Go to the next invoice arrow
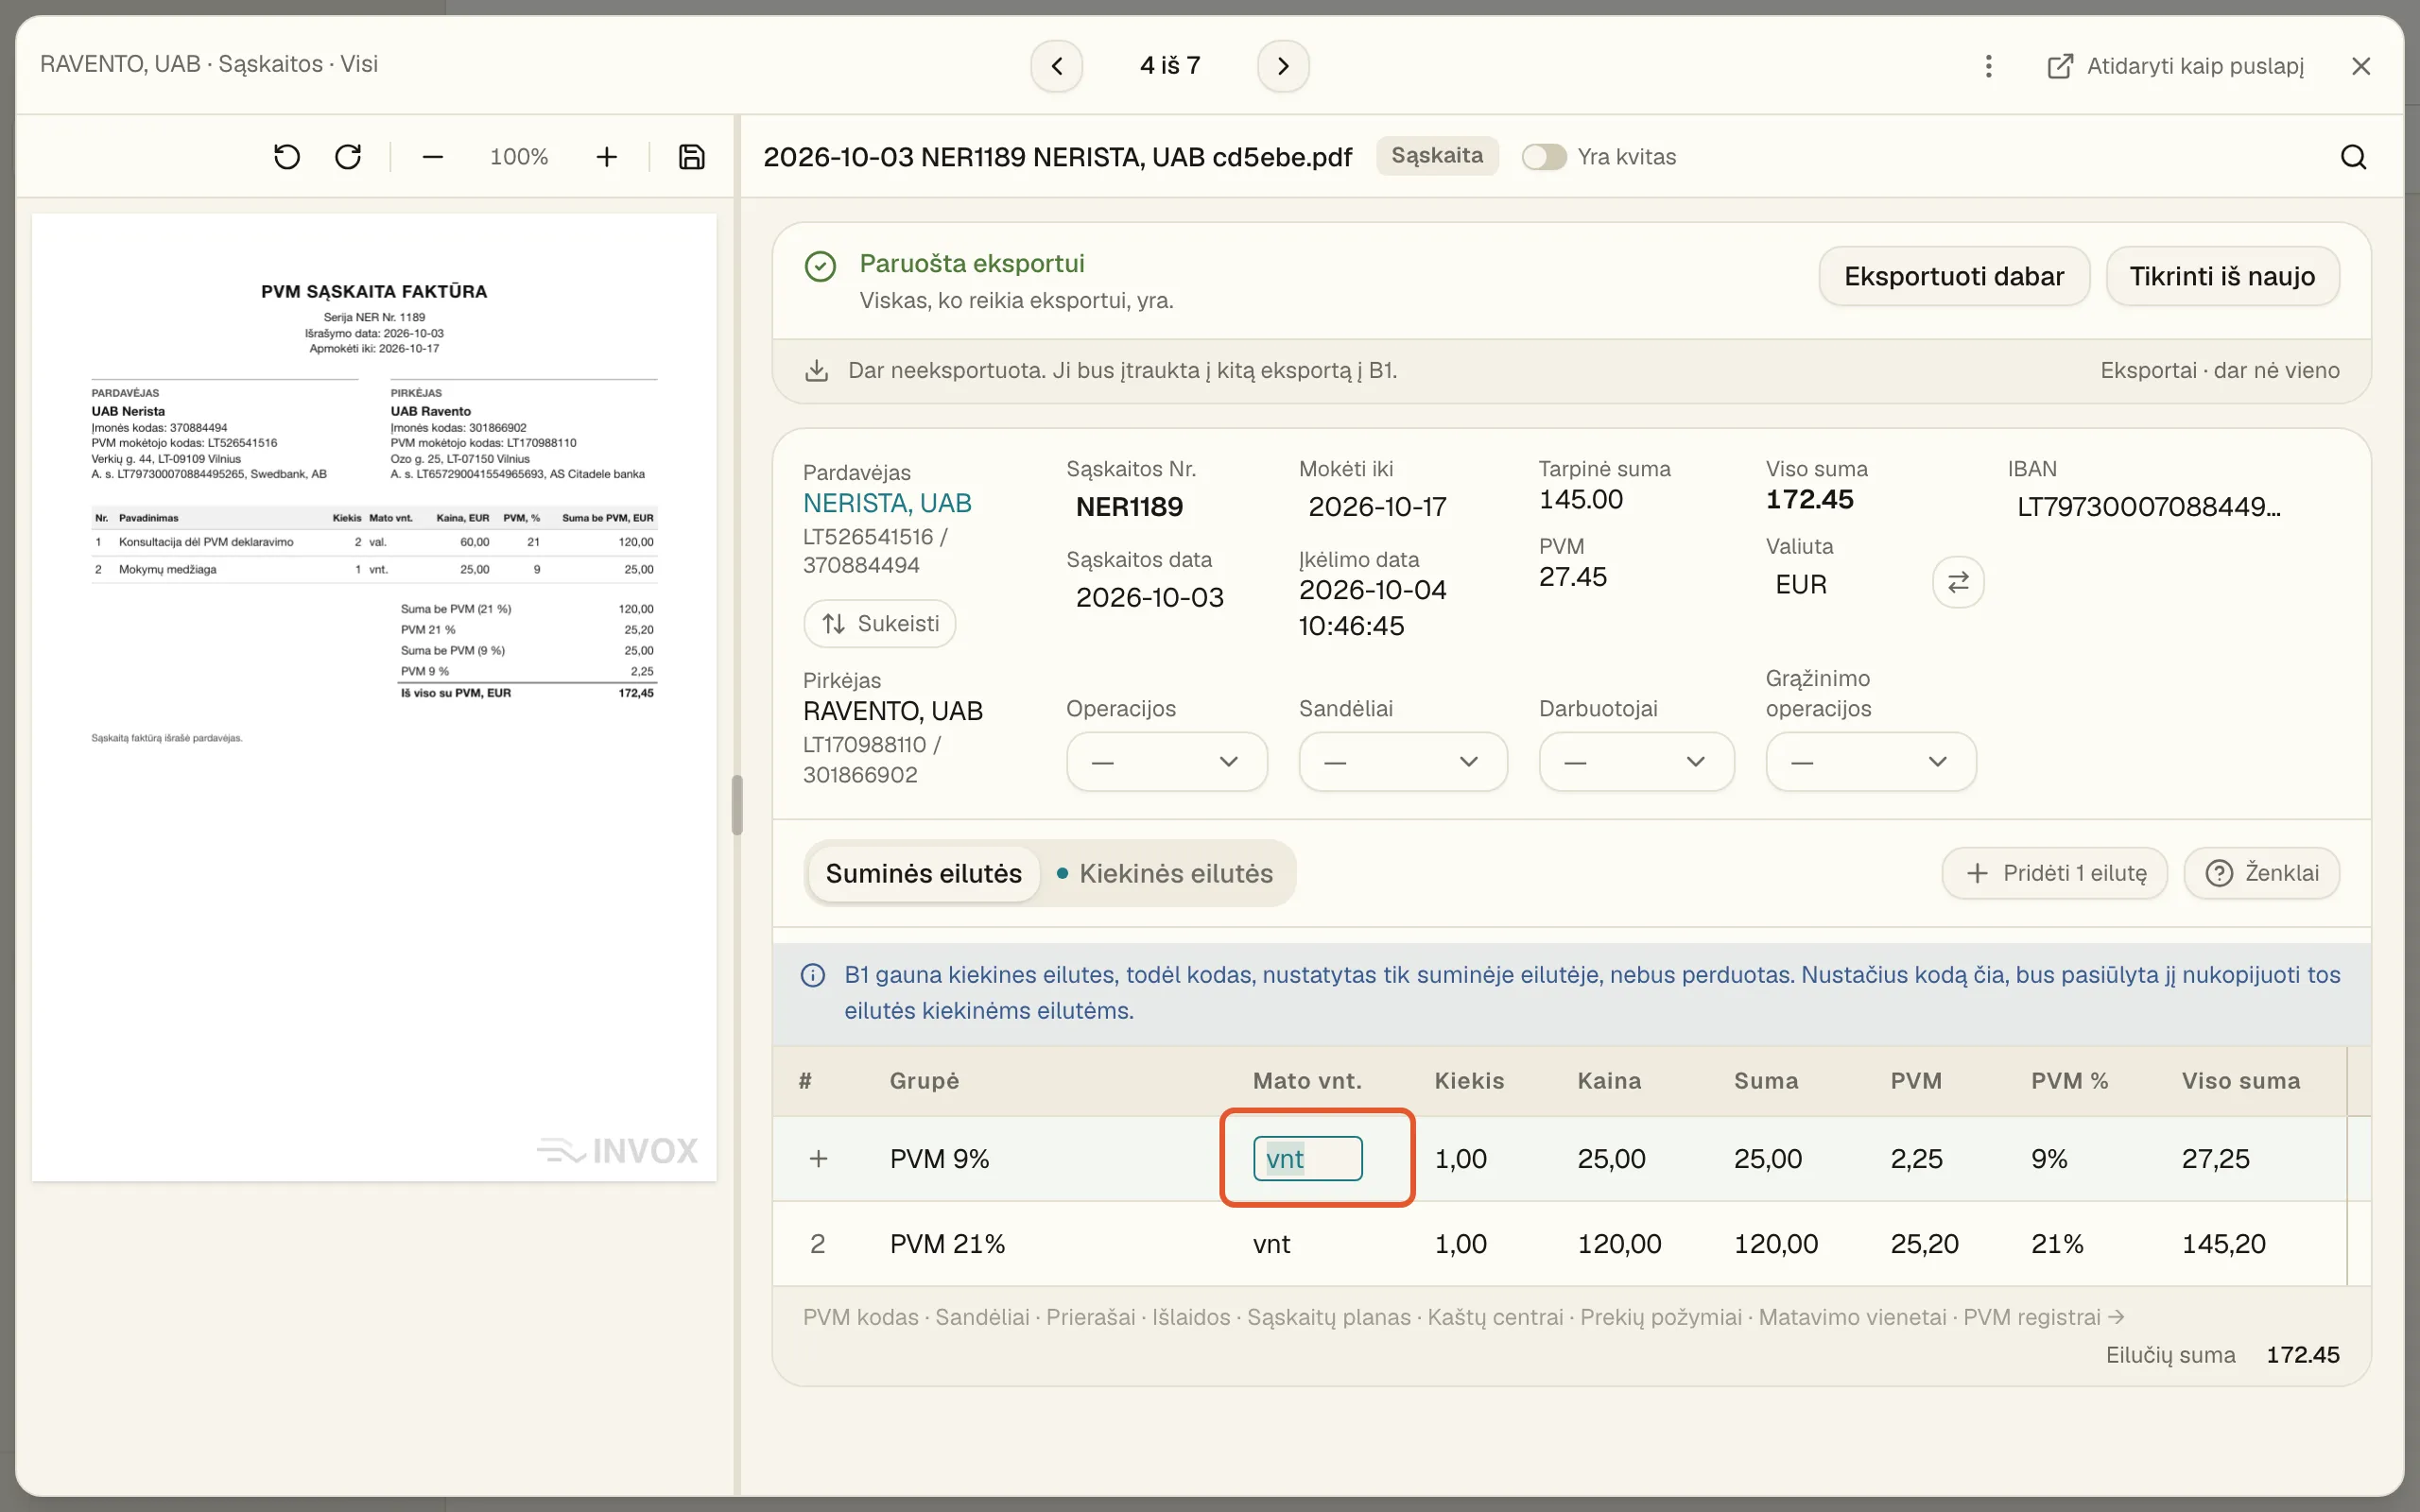The width and height of the screenshot is (2420, 1512). point(1283,66)
